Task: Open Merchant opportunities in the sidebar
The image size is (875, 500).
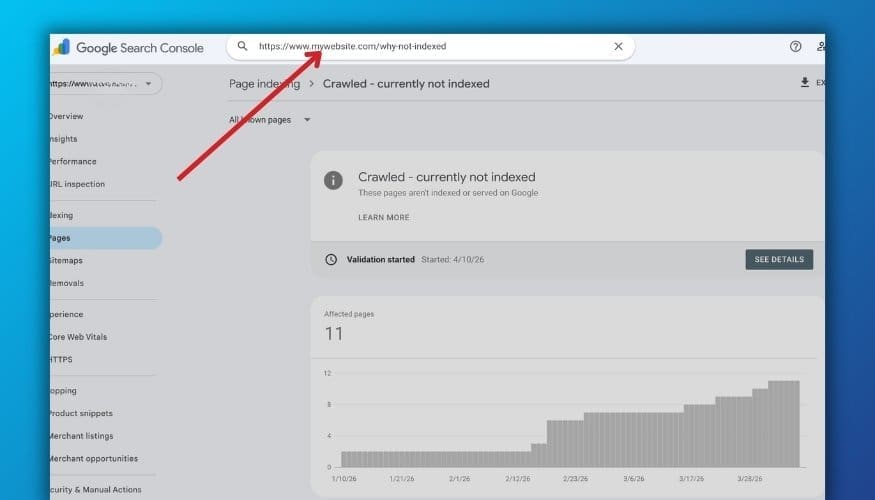Action: 94,459
